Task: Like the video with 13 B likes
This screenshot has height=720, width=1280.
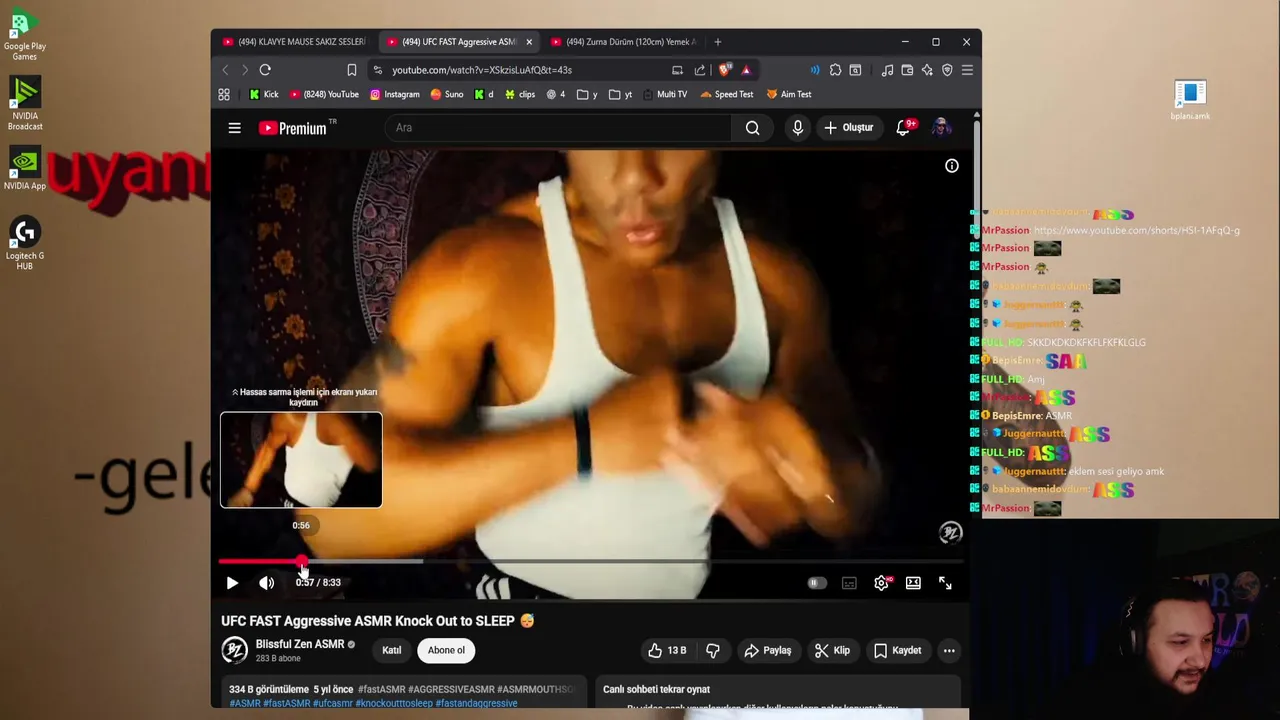Action: [667, 650]
